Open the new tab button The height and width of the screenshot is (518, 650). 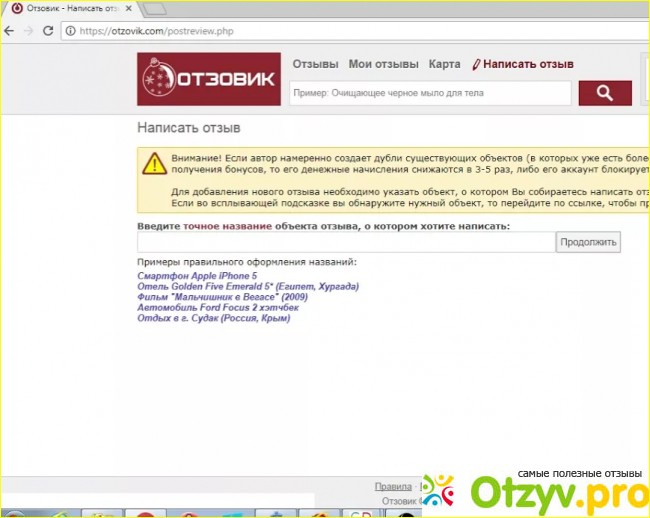coord(155,9)
